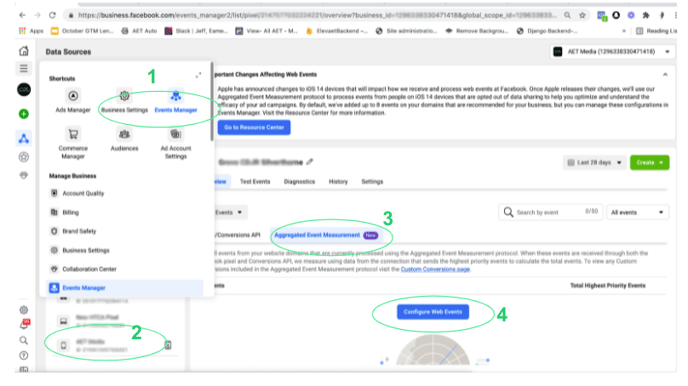Select the Conversions API tab
The image size is (688, 386).
point(237,235)
